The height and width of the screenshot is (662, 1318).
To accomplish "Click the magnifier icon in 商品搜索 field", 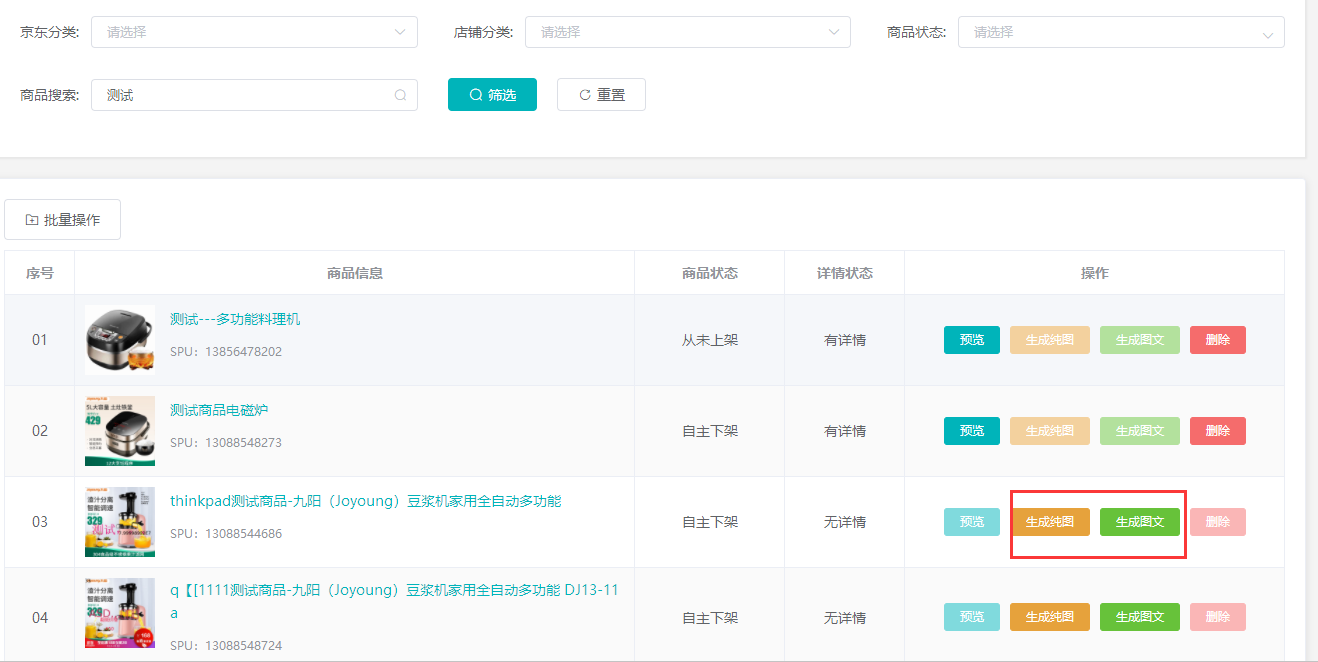I will click(400, 95).
